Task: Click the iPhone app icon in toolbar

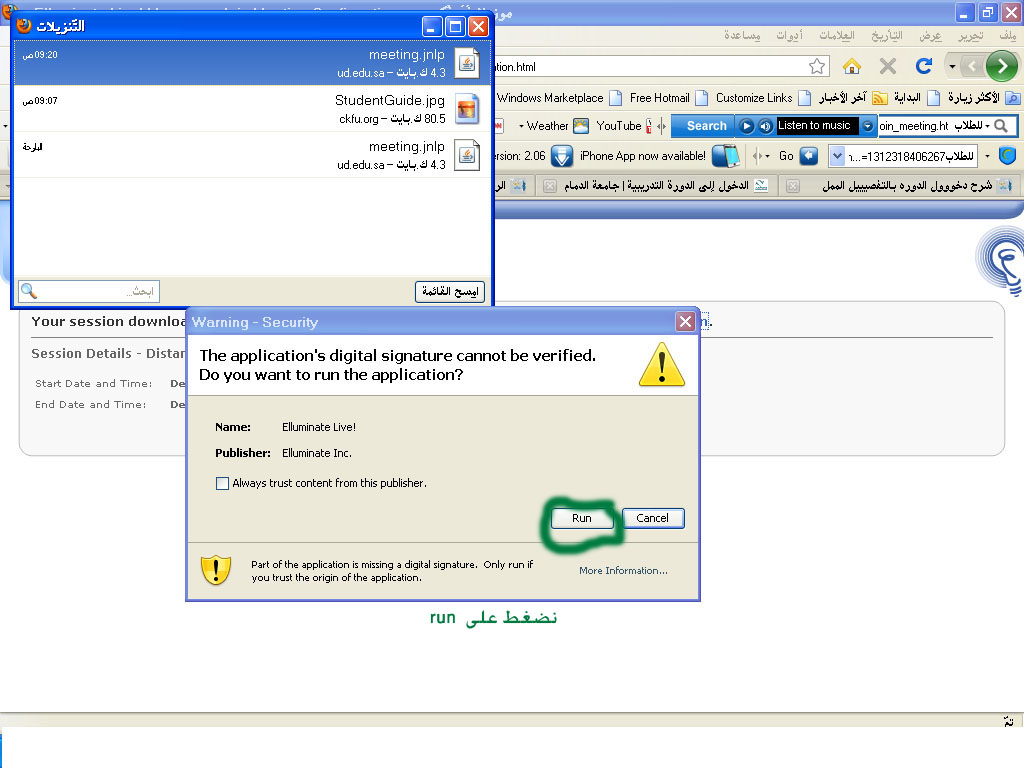Action: (726, 156)
